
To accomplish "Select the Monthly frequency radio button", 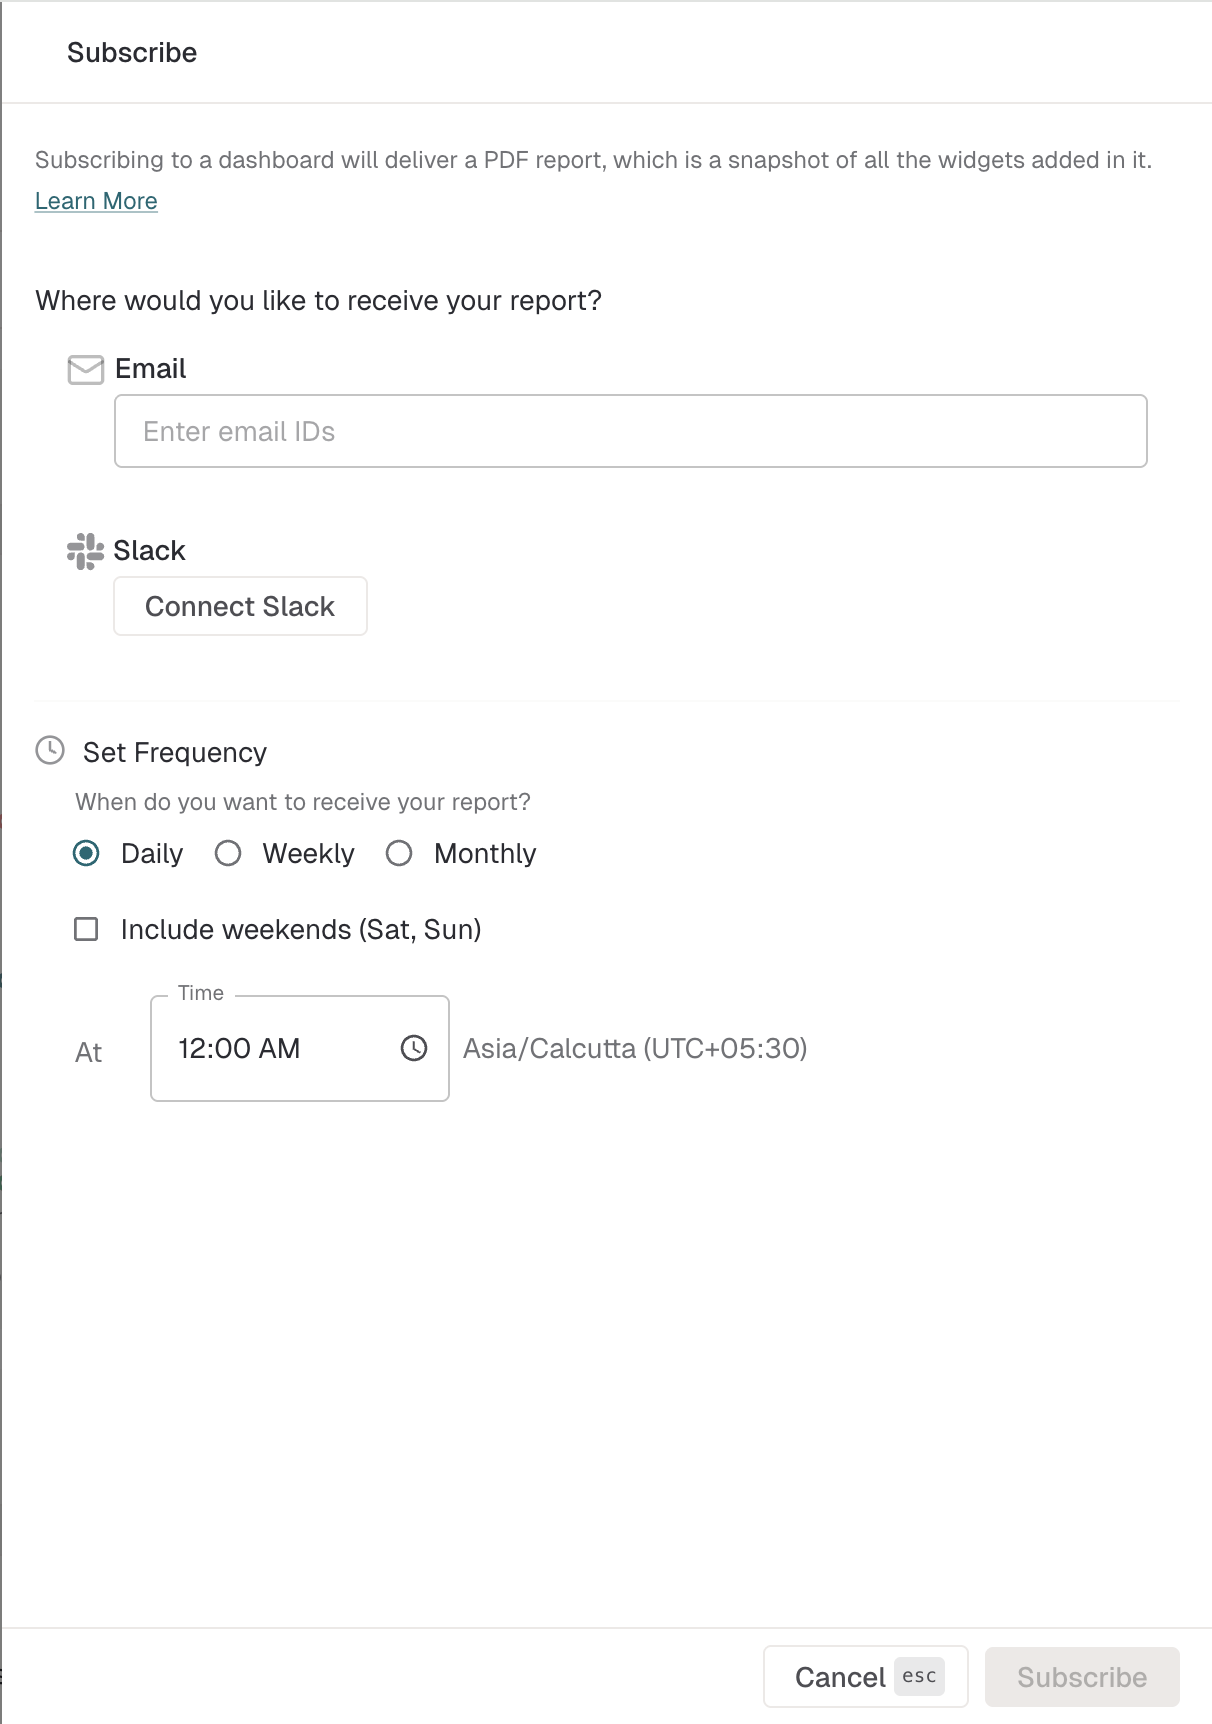I will [x=399, y=853].
